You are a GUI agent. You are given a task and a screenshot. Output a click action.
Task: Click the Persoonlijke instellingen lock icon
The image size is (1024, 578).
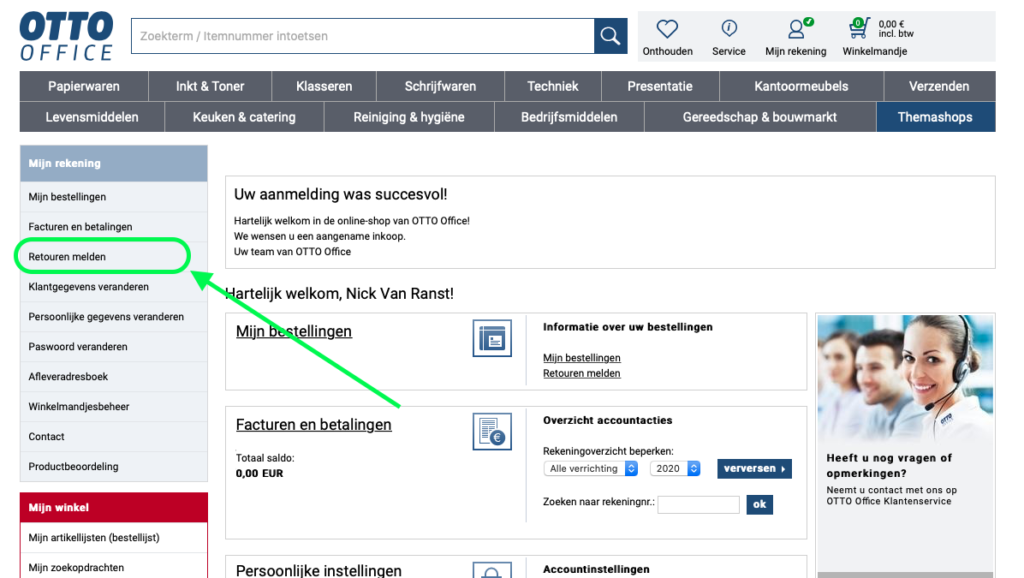[x=492, y=570]
